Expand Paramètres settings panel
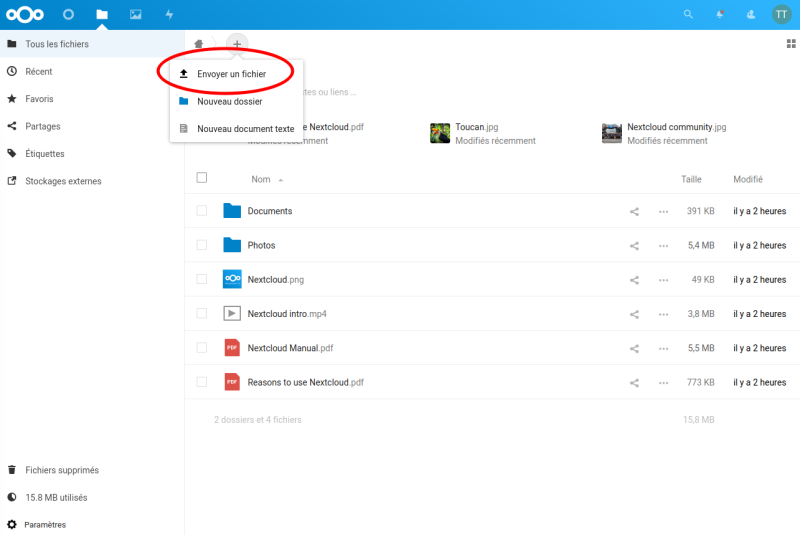800x535 pixels. [x=45, y=524]
